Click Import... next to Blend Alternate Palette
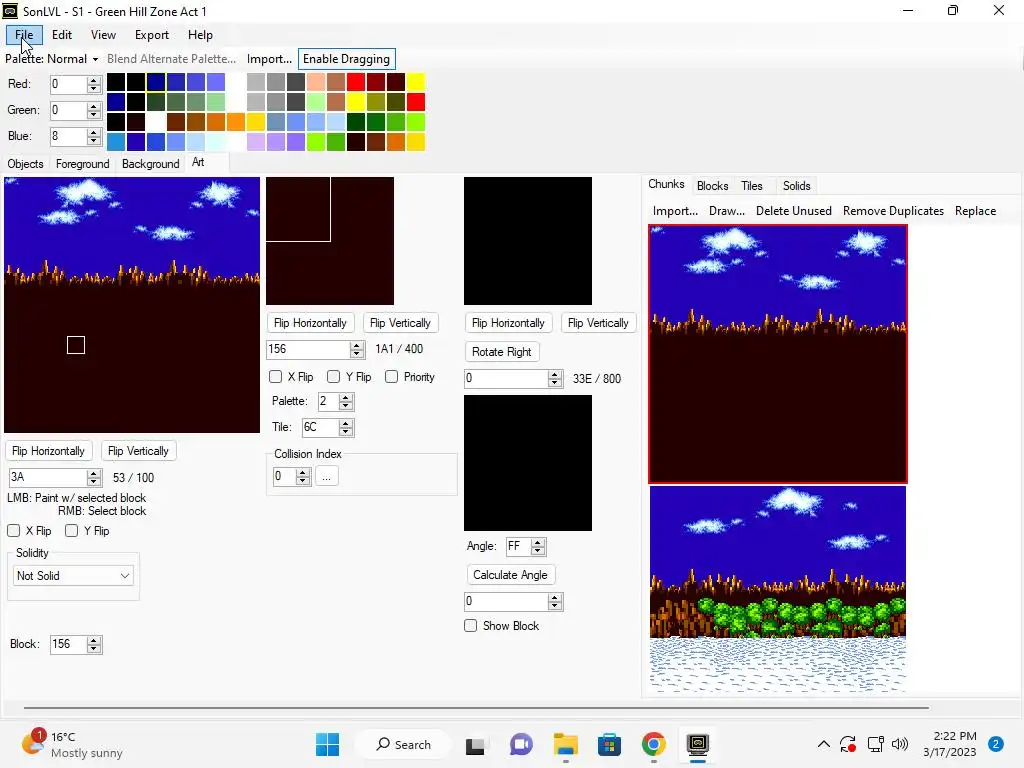 coord(269,59)
